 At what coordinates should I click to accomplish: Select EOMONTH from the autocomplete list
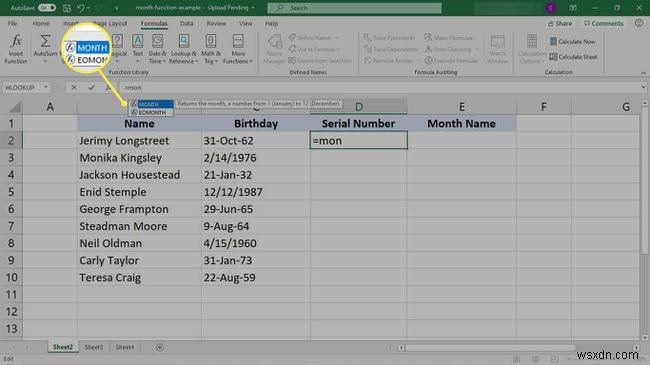tap(150, 112)
